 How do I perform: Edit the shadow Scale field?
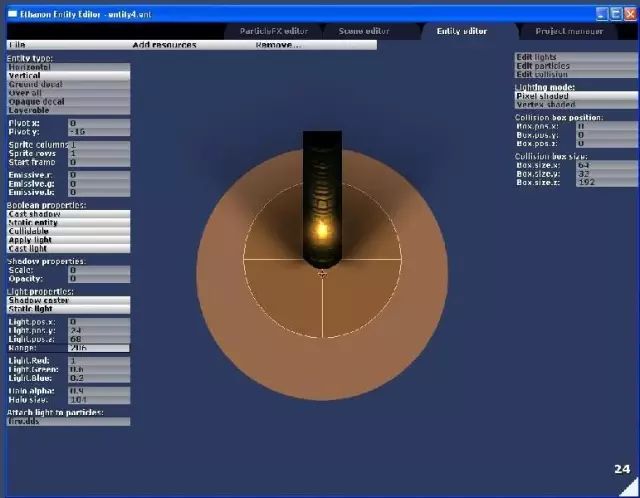coord(99,270)
